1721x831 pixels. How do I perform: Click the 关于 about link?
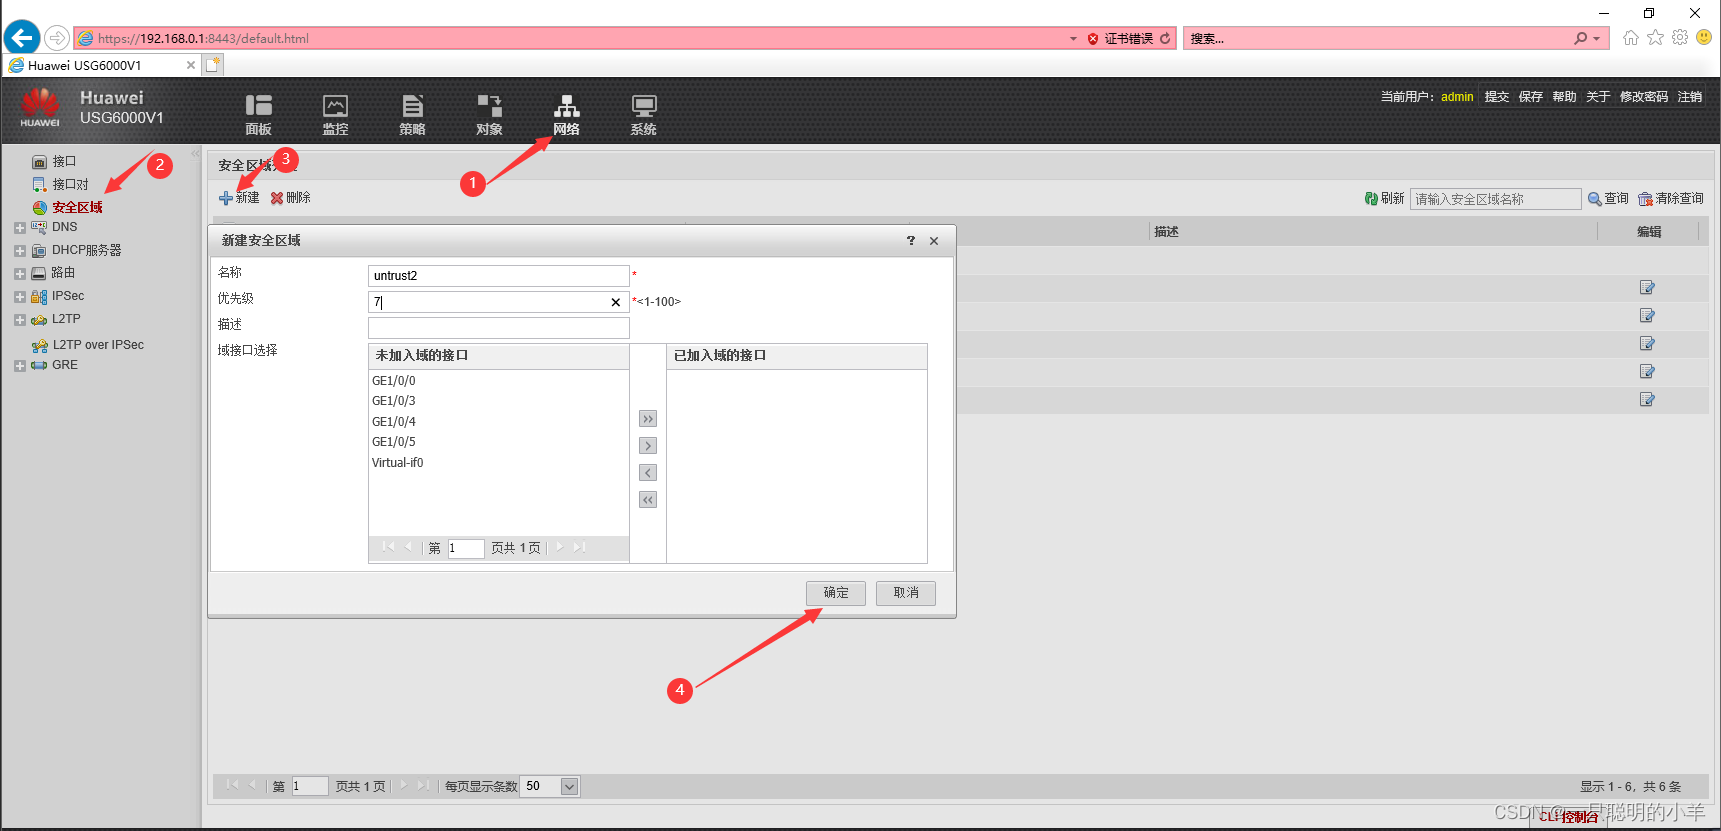[1598, 97]
